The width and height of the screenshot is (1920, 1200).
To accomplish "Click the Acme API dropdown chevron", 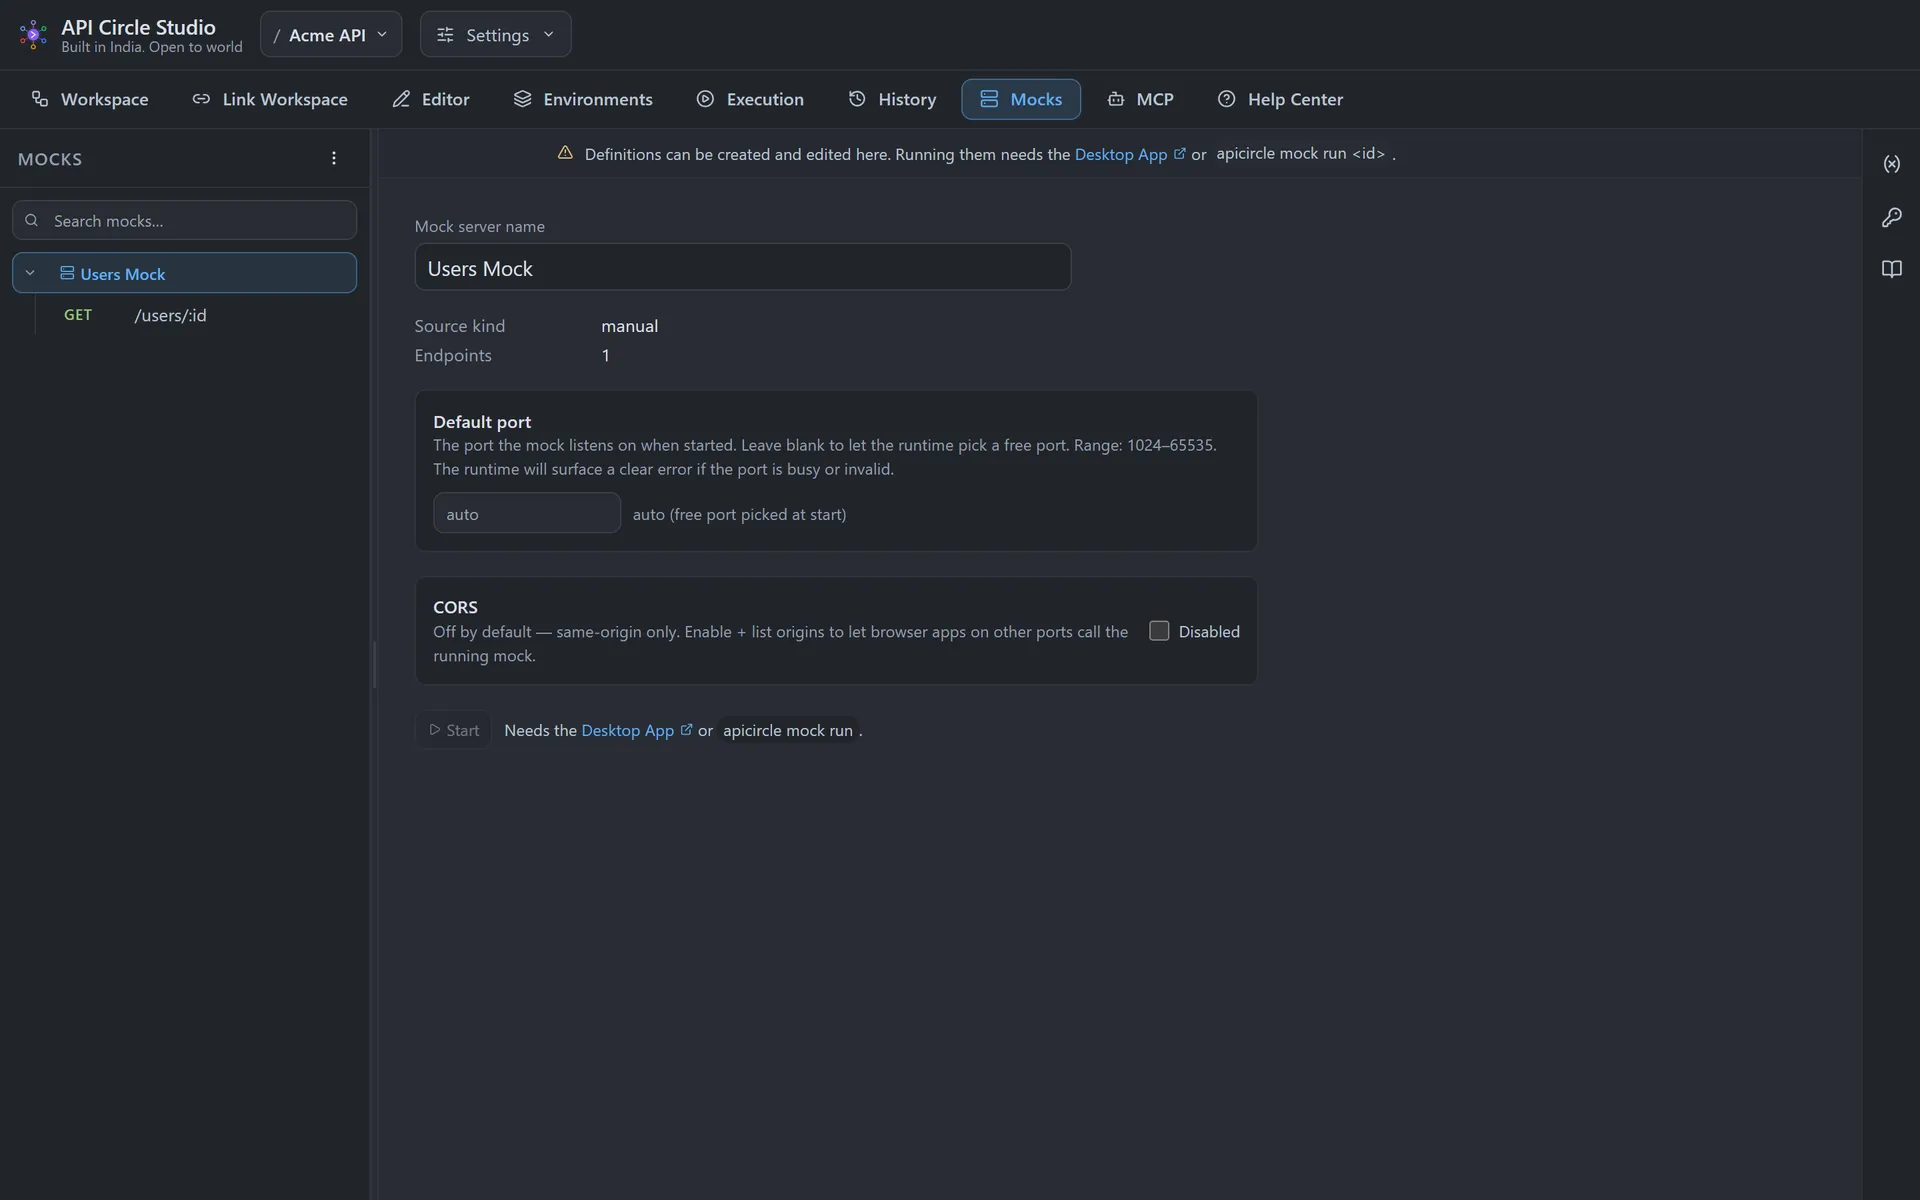I will coord(382,34).
